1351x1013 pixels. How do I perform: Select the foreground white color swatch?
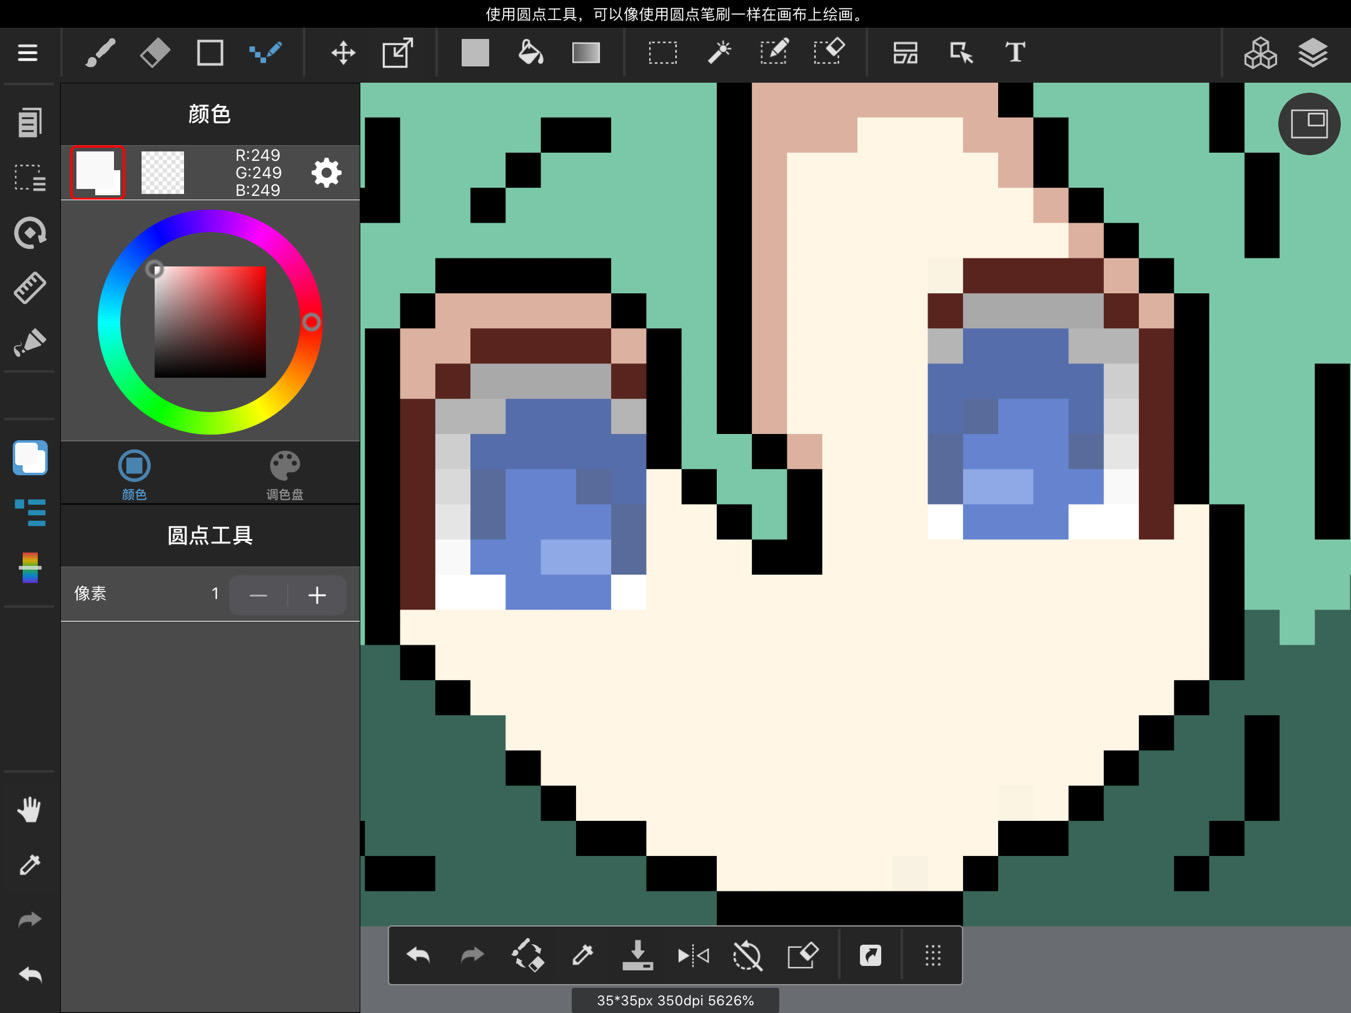tap(98, 172)
